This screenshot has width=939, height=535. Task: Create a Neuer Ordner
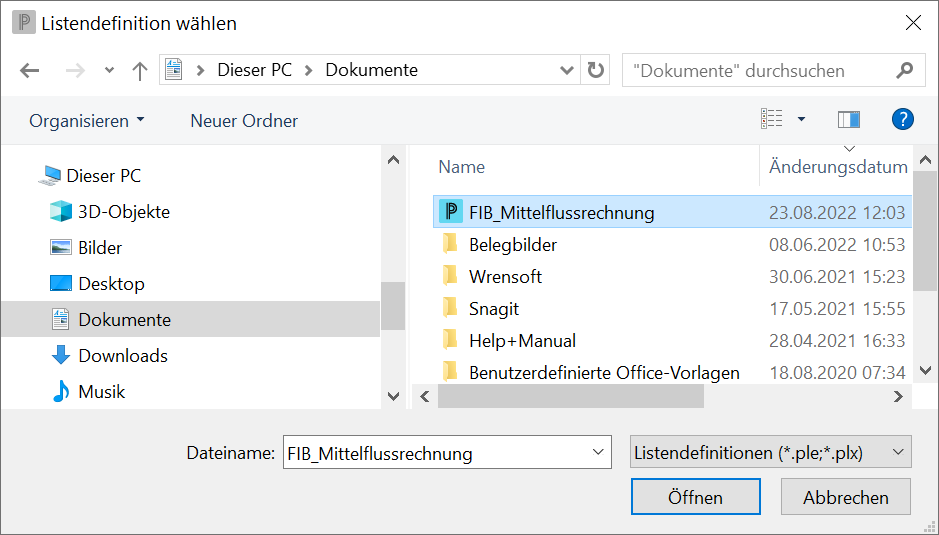tap(244, 121)
